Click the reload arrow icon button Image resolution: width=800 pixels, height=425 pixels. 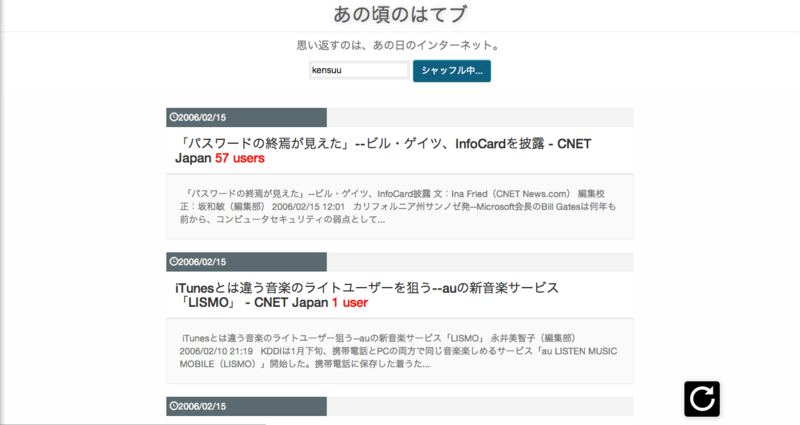coord(702,398)
